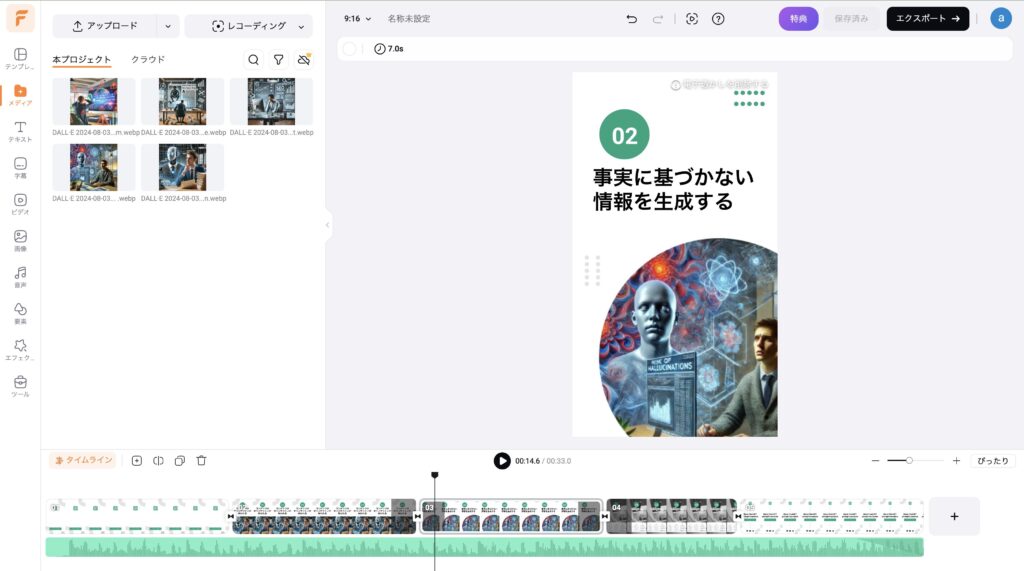The image size is (1024, 571).
Task: Click the round background color circle beside 7.0s
Action: [x=349, y=49]
